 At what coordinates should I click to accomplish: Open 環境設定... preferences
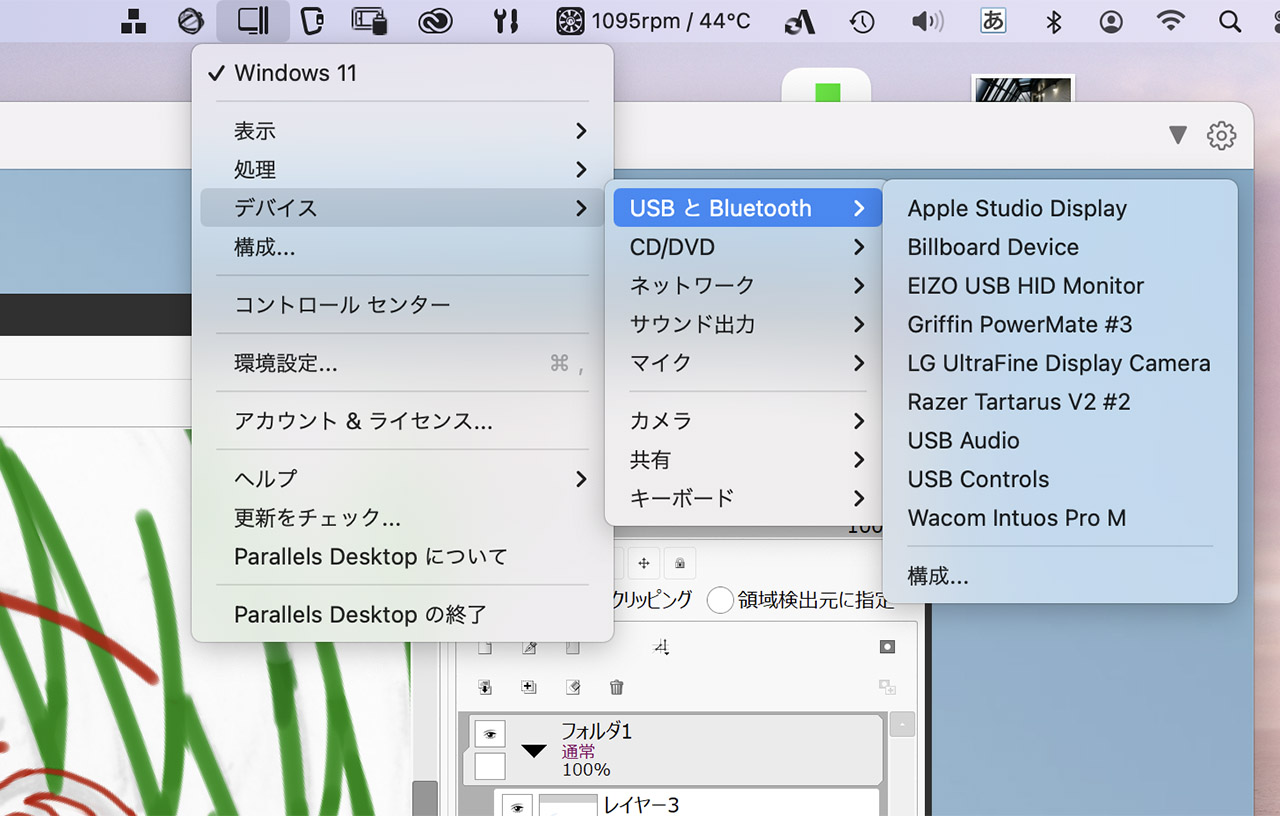click(402, 363)
